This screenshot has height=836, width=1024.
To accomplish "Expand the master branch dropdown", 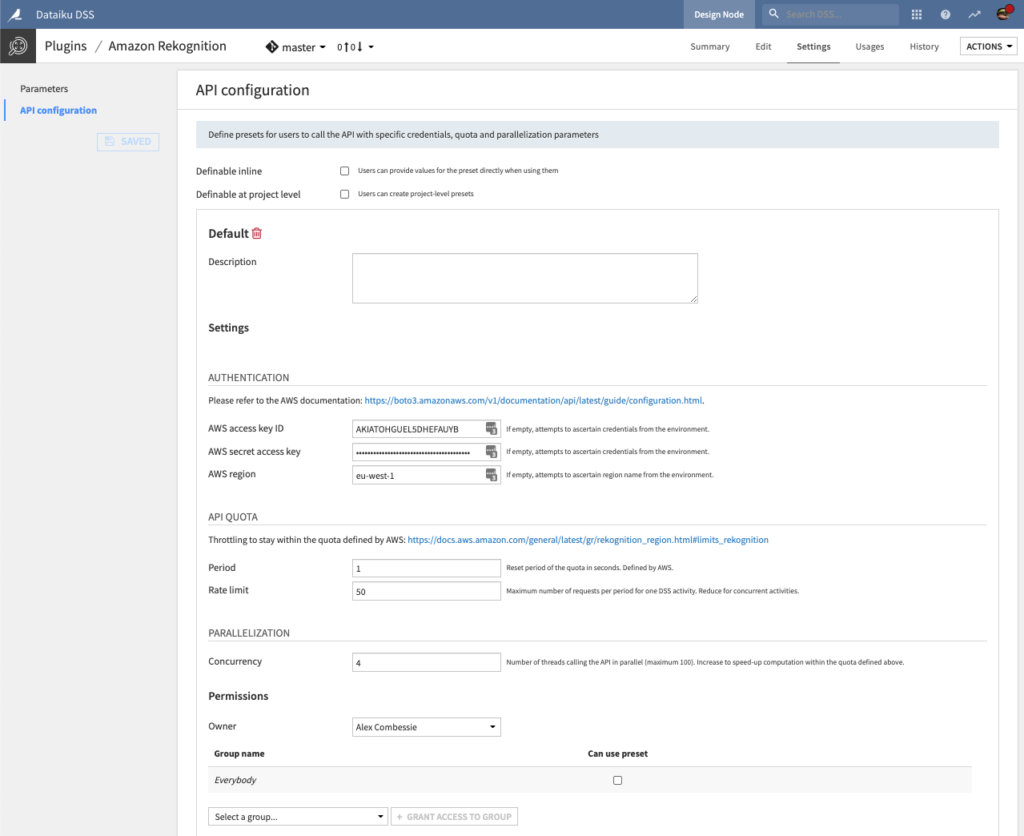I will 296,47.
